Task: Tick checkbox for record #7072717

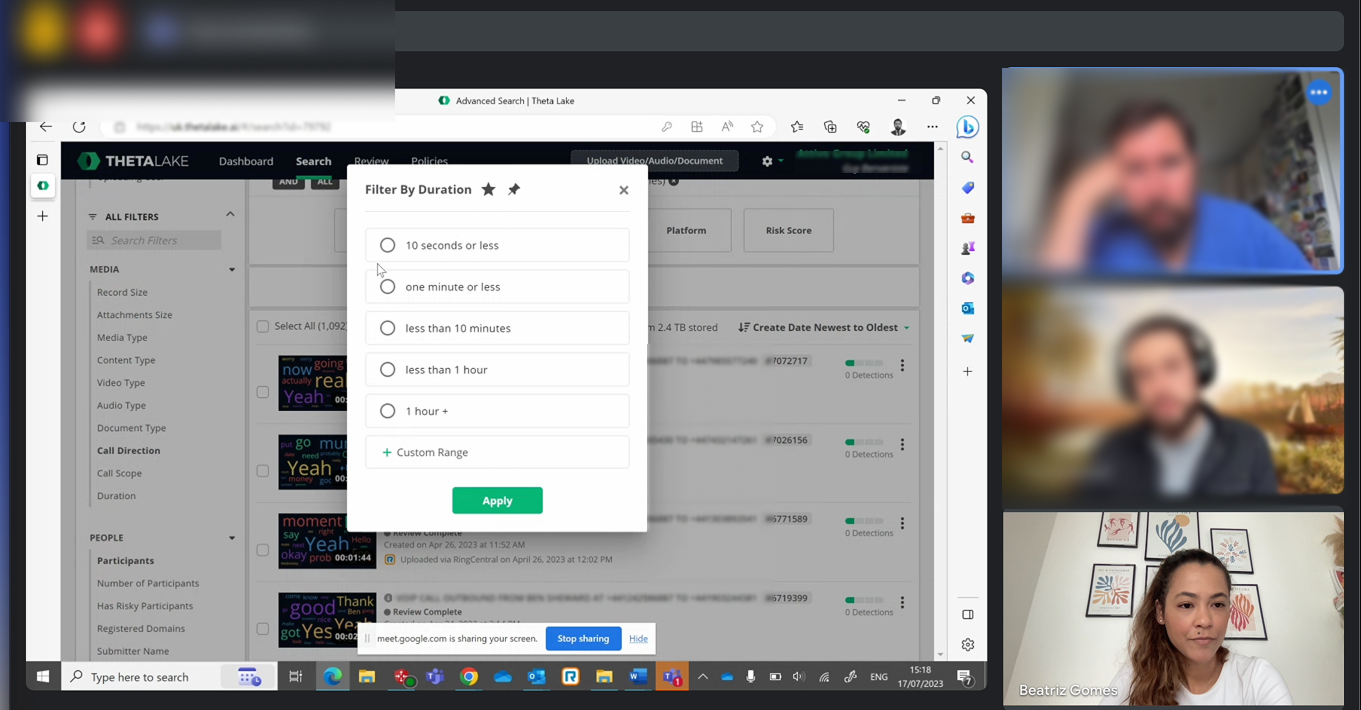Action: click(263, 392)
